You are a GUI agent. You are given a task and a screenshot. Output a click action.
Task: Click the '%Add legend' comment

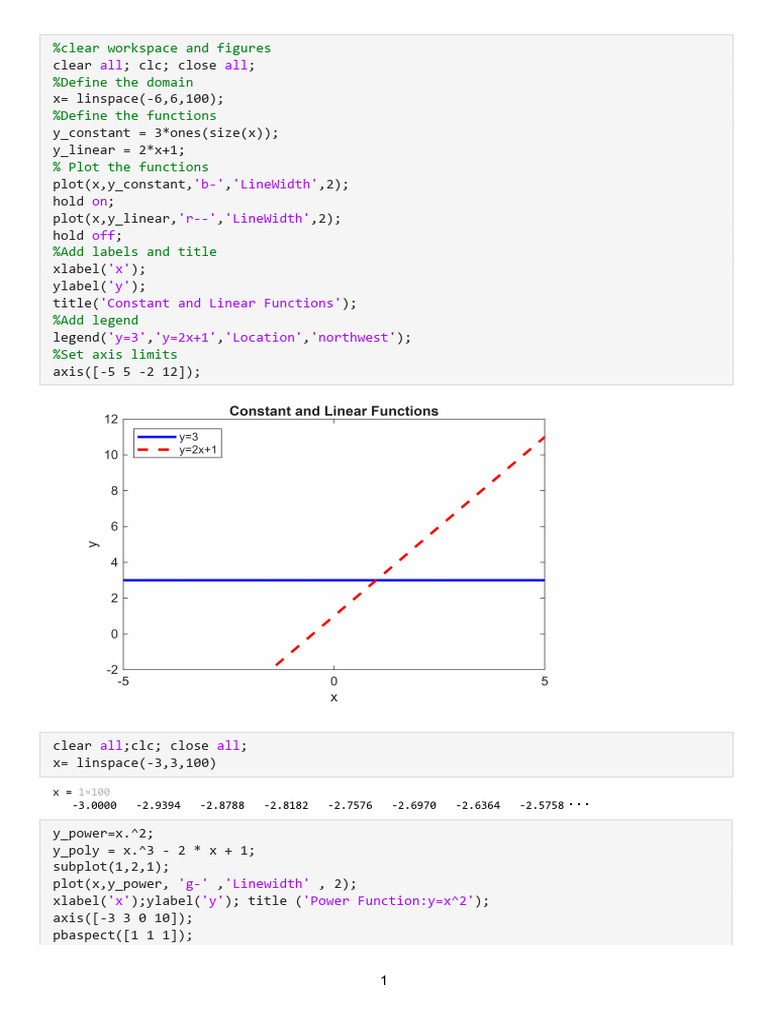click(95, 320)
